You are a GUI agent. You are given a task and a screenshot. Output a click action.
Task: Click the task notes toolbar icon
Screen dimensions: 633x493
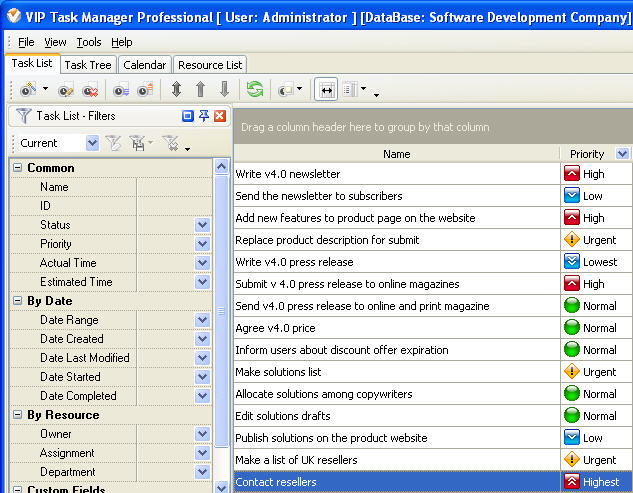coord(286,89)
